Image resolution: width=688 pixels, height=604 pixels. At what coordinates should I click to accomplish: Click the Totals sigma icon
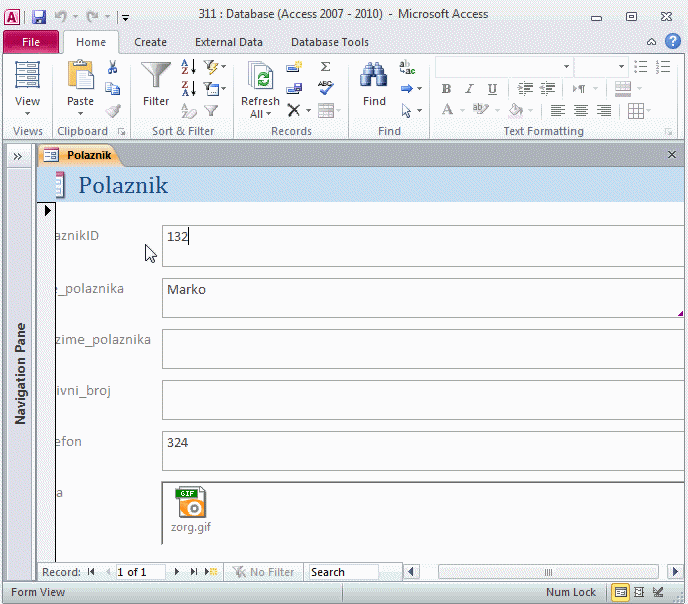[x=325, y=67]
